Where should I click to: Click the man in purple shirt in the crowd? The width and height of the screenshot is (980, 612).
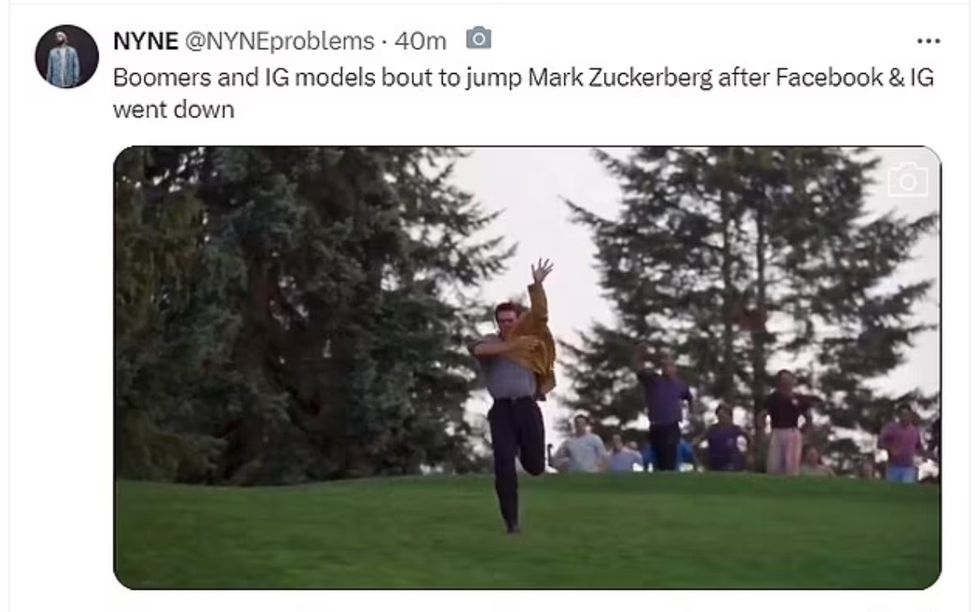pyautogui.click(x=664, y=406)
